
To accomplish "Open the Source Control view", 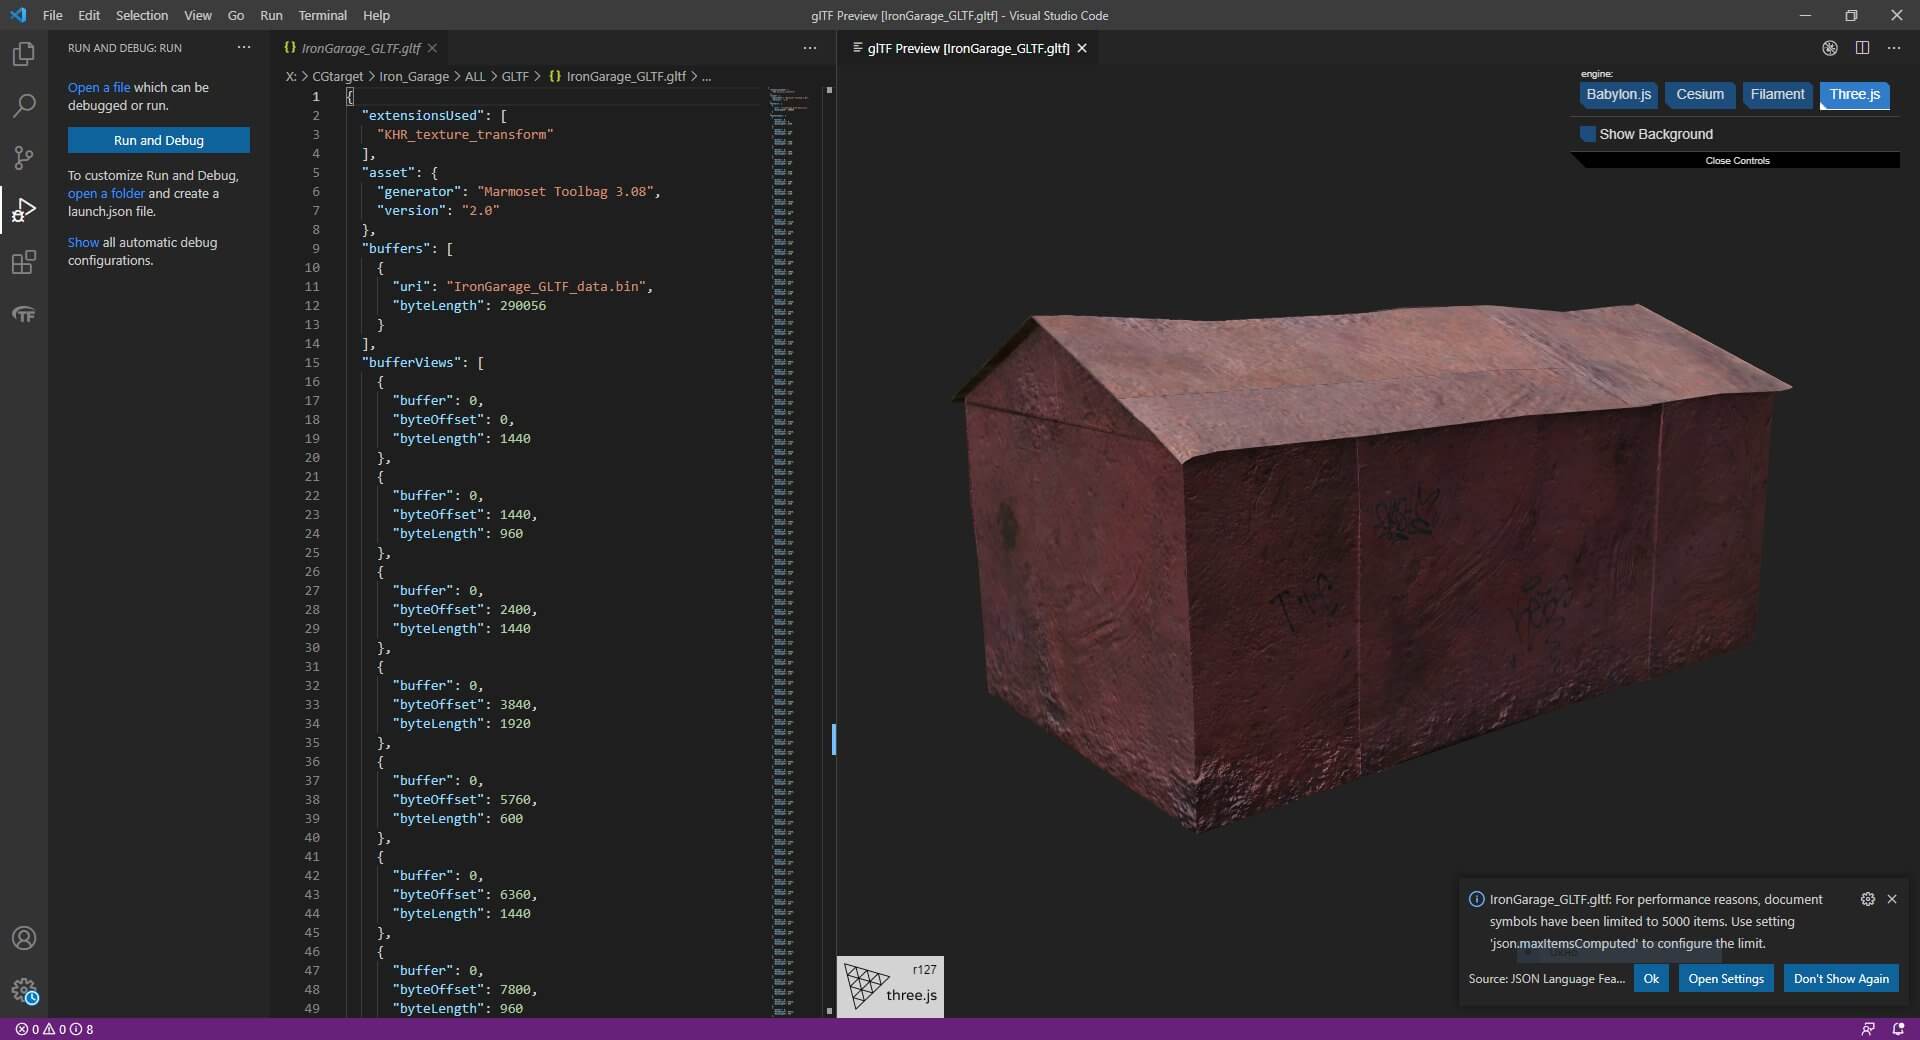I will tap(23, 158).
